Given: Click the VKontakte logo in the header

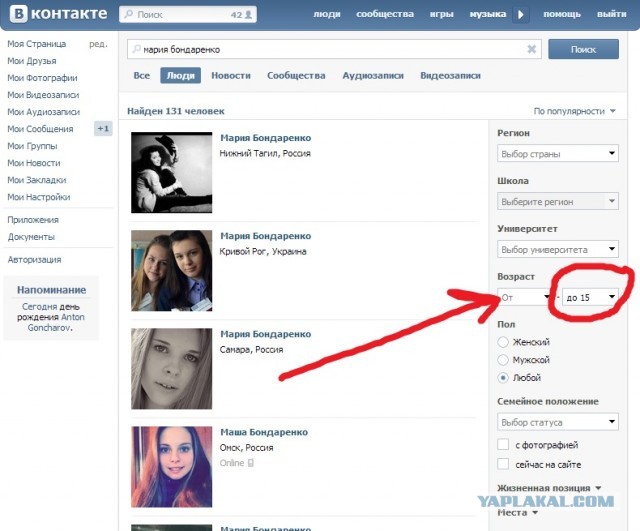Looking at the screenshot, I should (x=56, y=15).
